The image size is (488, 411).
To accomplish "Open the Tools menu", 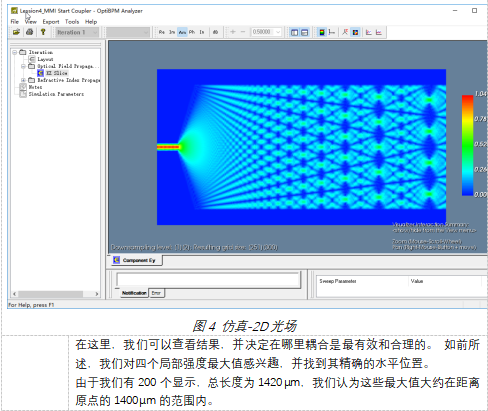I will point(72,22).
